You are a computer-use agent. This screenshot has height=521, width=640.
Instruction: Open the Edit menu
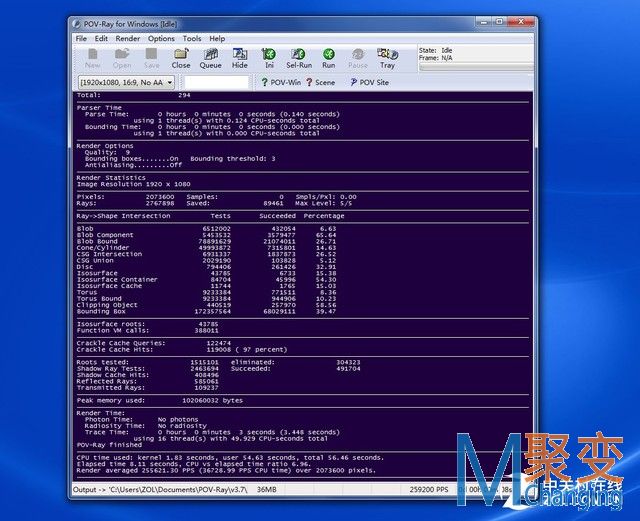click(x=101, y=38)
